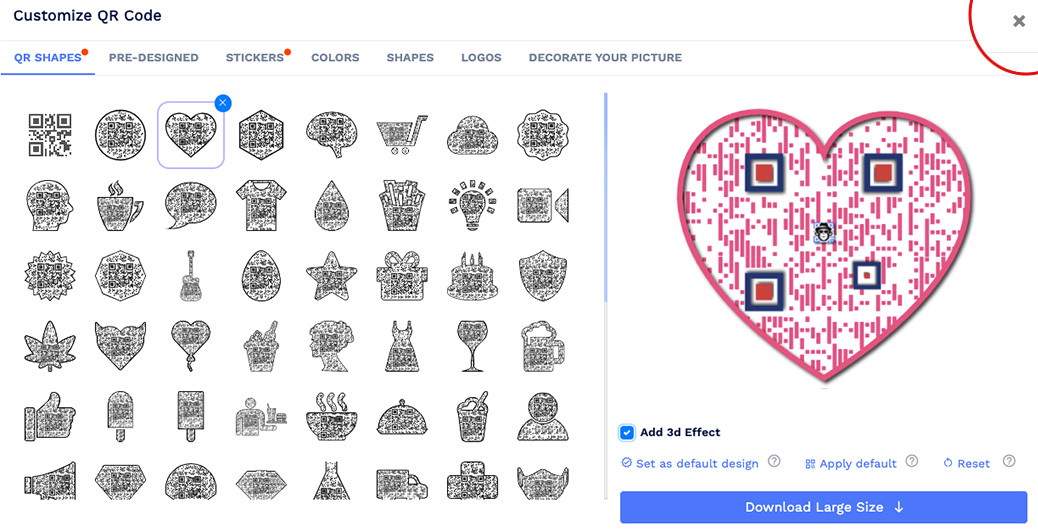Click help icon next to Apply default
The width and height of the screenshot is (1038, 532).
pos(912,461)
